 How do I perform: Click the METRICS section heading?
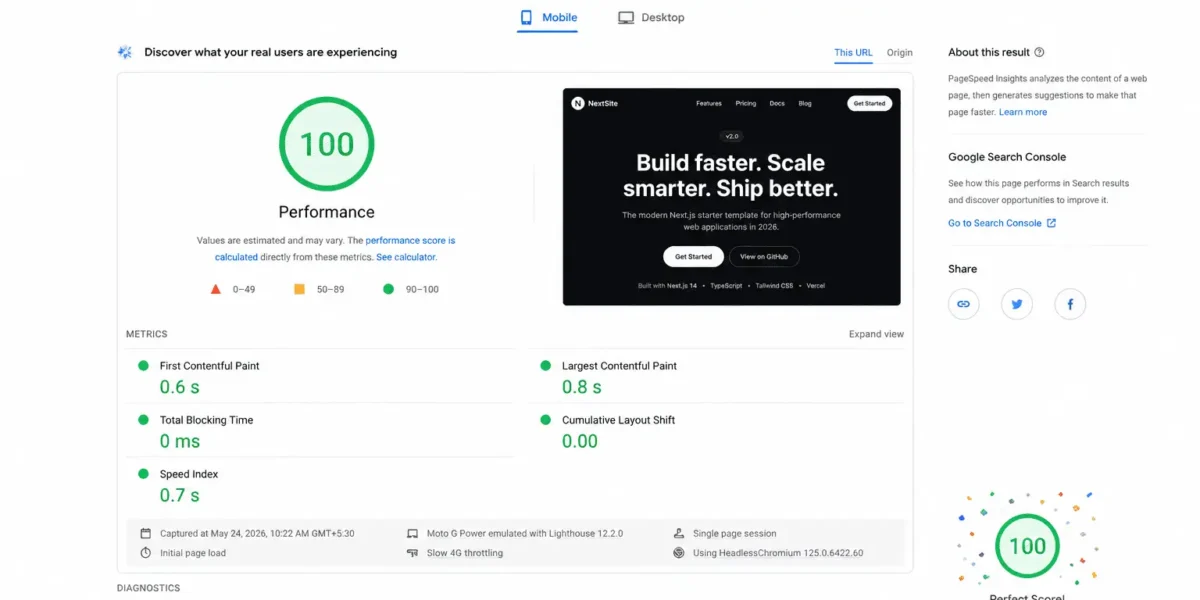click(147, 334)
